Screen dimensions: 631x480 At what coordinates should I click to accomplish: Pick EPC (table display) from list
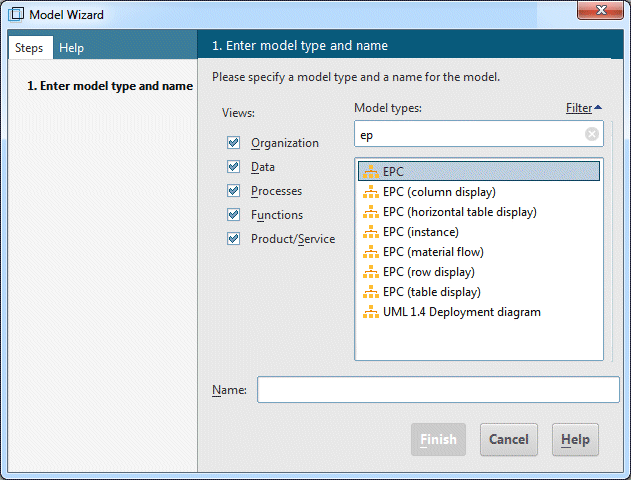[479, 292]
